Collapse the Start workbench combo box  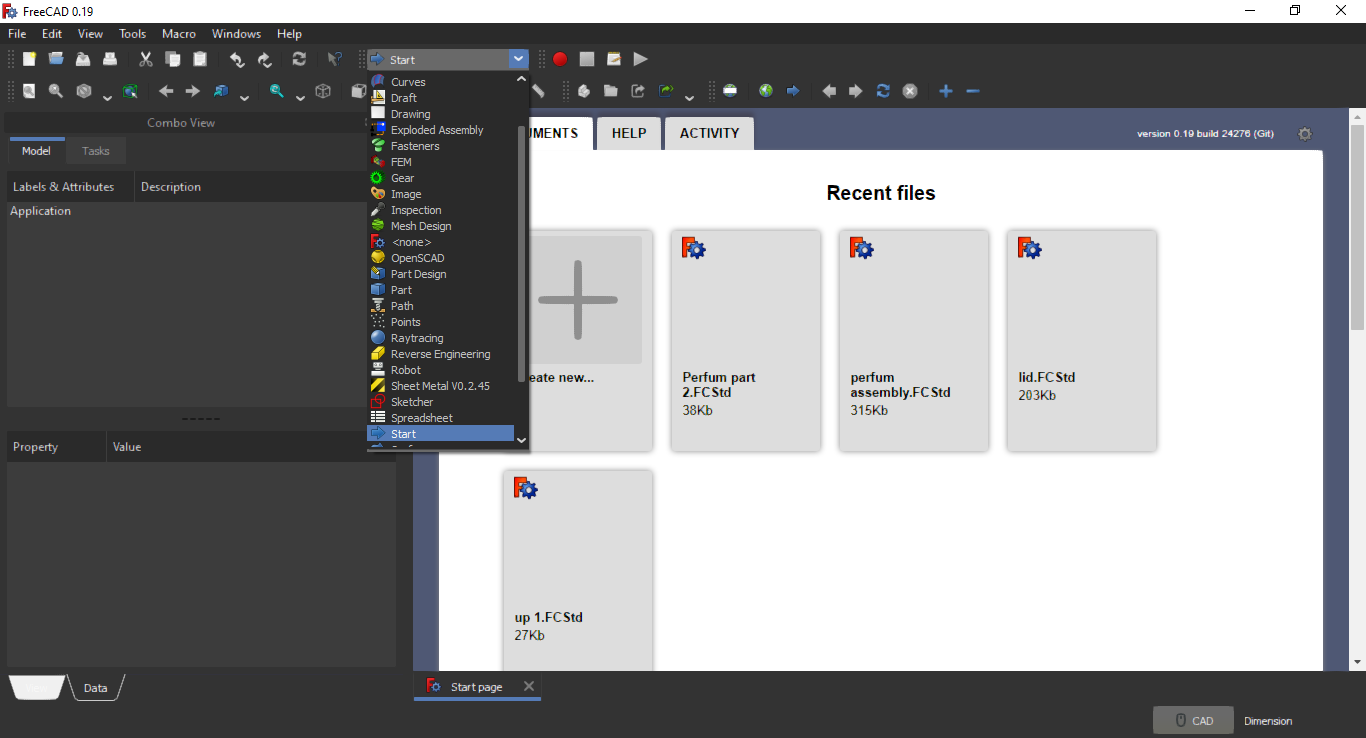click(x=518, y=59)
